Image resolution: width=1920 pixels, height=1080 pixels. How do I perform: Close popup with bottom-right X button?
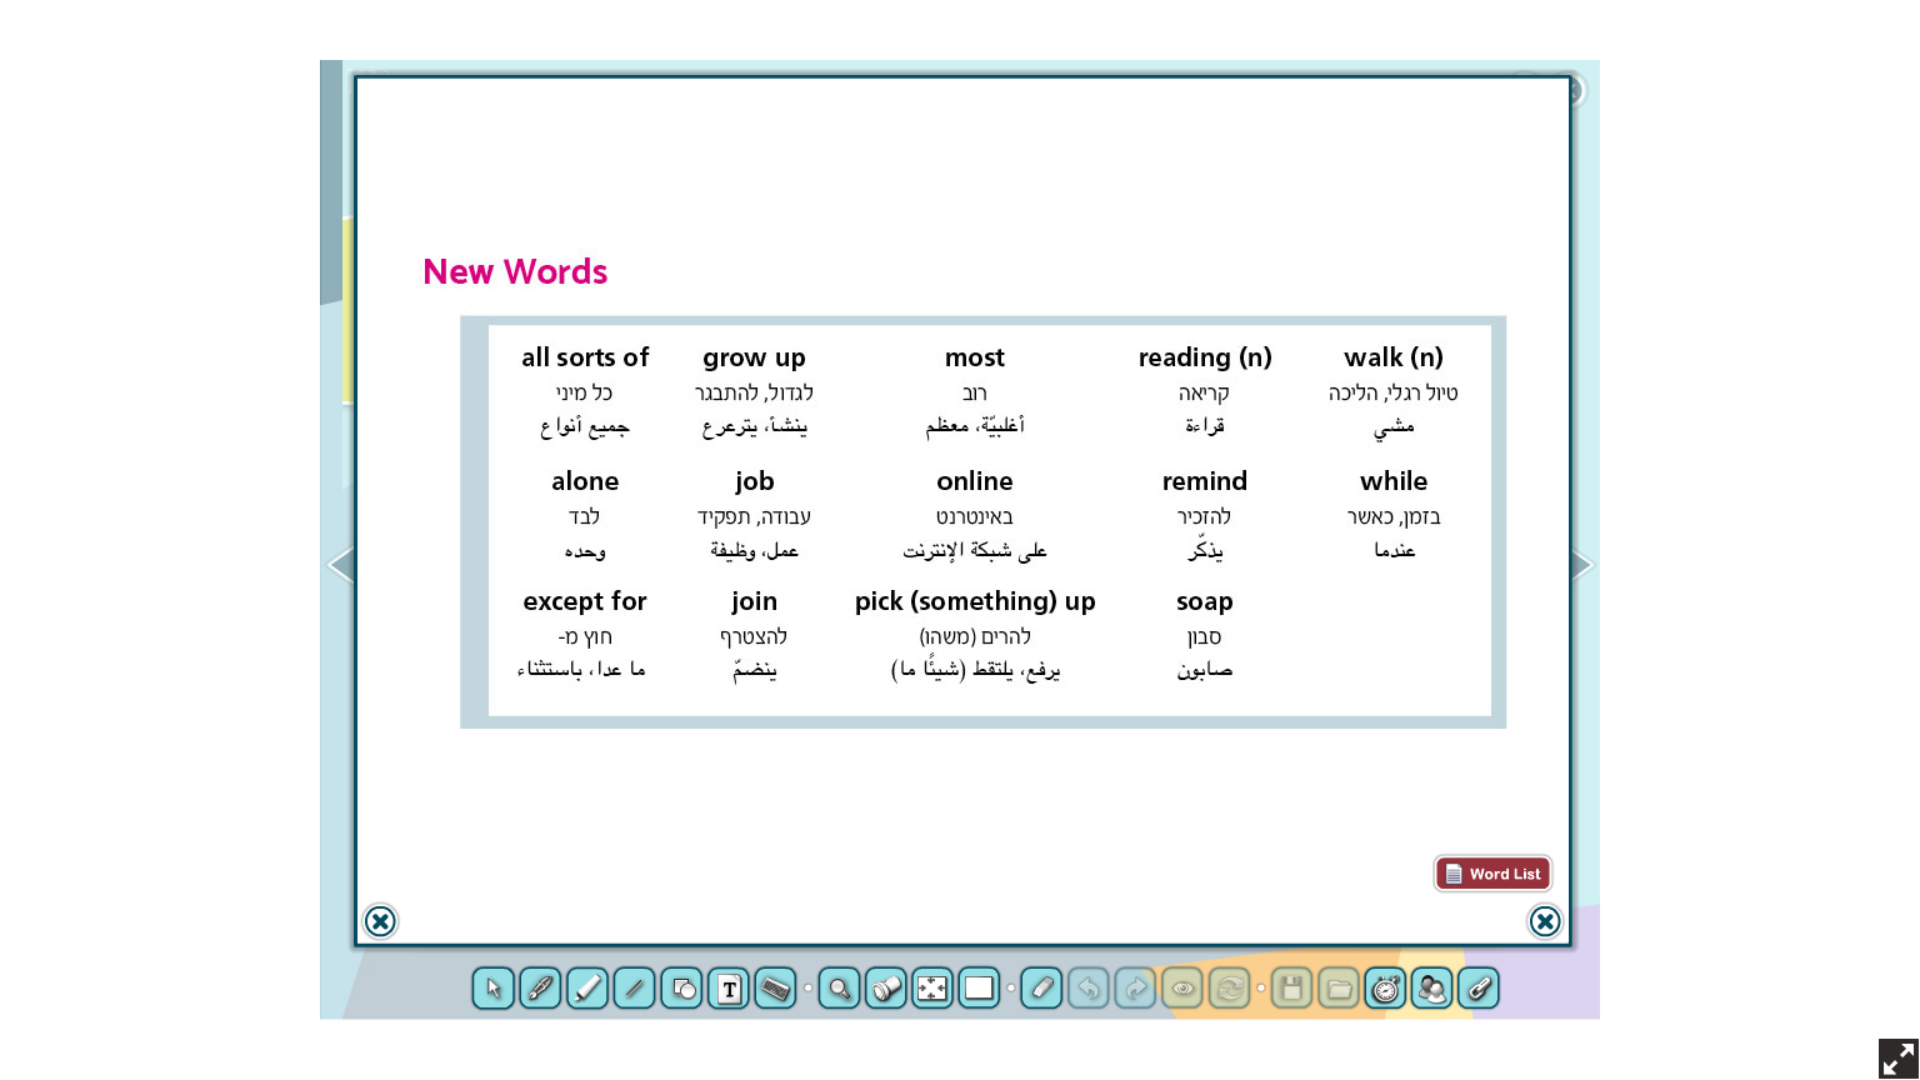pos(1545,921)
